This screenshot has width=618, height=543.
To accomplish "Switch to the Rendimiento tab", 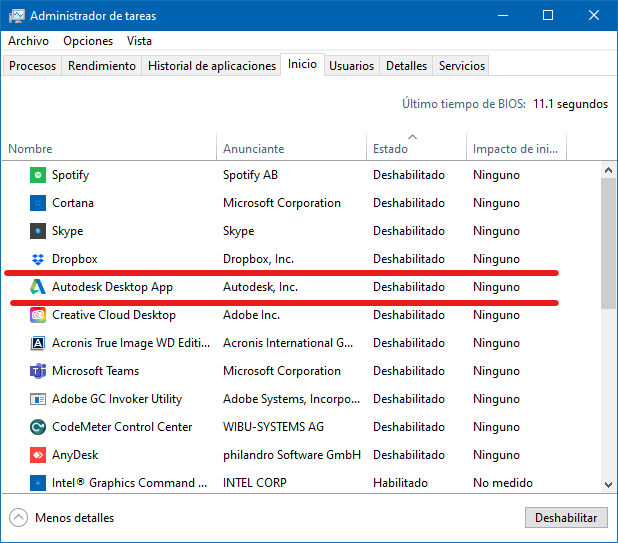I will pos(102,65).
